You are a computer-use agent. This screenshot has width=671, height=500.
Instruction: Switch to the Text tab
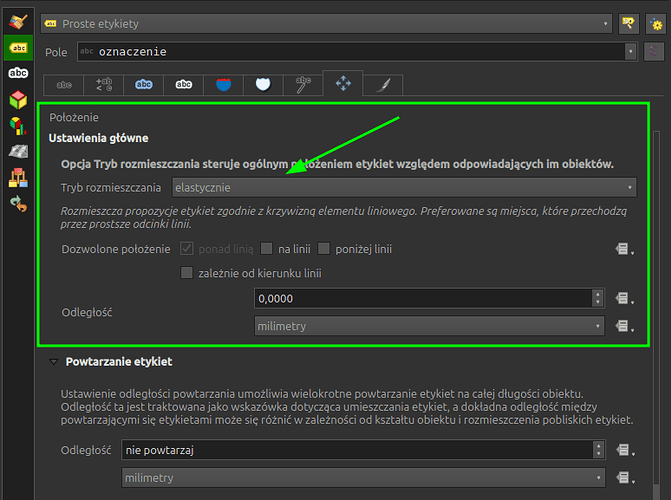click(x=64, y=85)
